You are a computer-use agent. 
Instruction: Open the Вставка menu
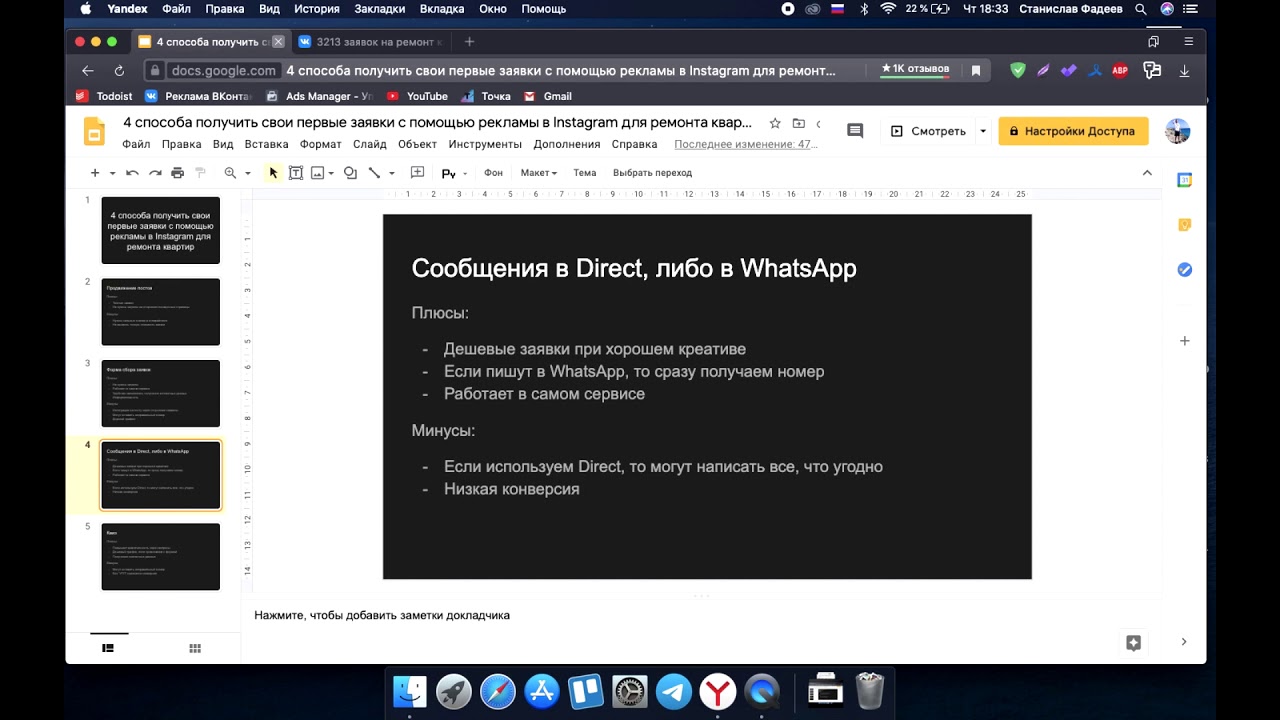click(x=266, y=144)
